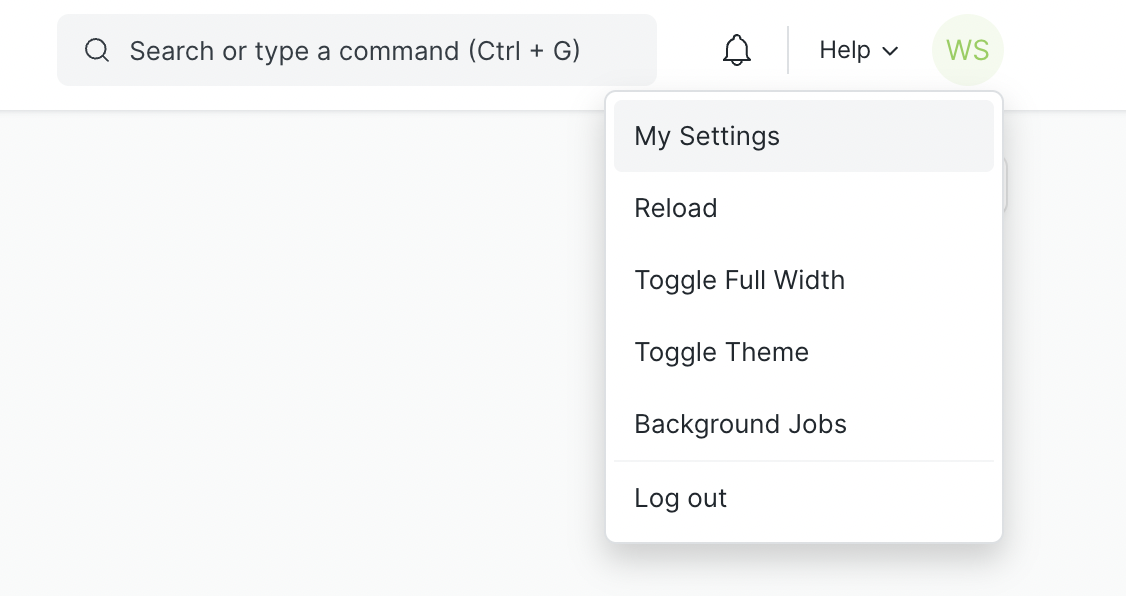Click the empty page area to dismiss menu
The image size is (1126, 596).
(x=302, y=352)
